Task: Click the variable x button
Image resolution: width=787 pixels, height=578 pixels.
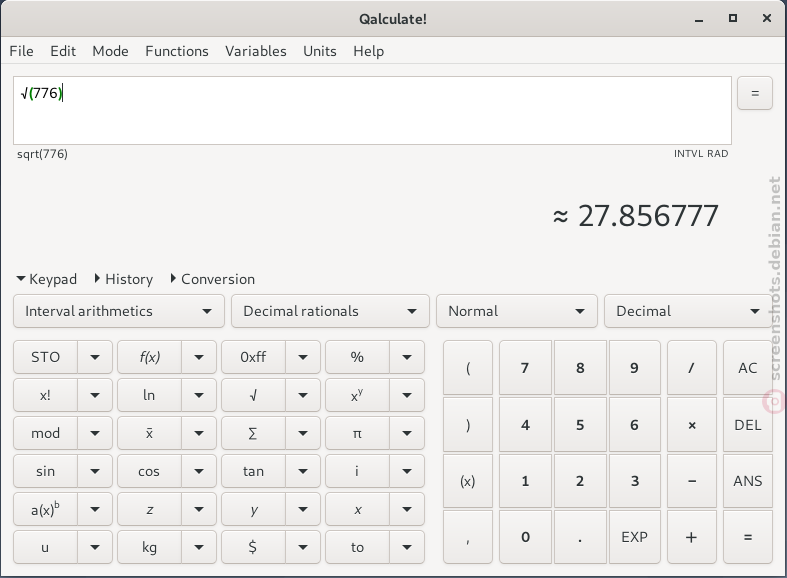Action: (x=357, y=510)
